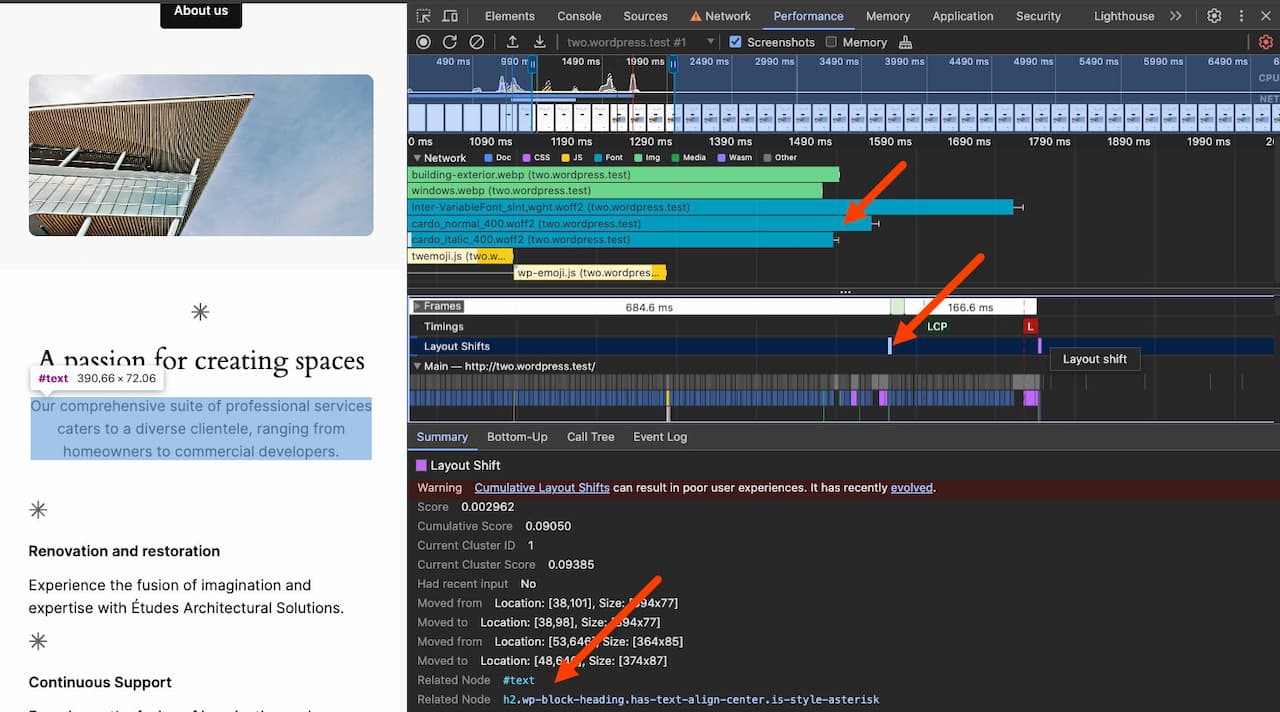Open the DevTools three-dot menu
Image resolution: width=1280 pixels, height=712 pixels.
pyautogui.click(x=1239, y=16)
